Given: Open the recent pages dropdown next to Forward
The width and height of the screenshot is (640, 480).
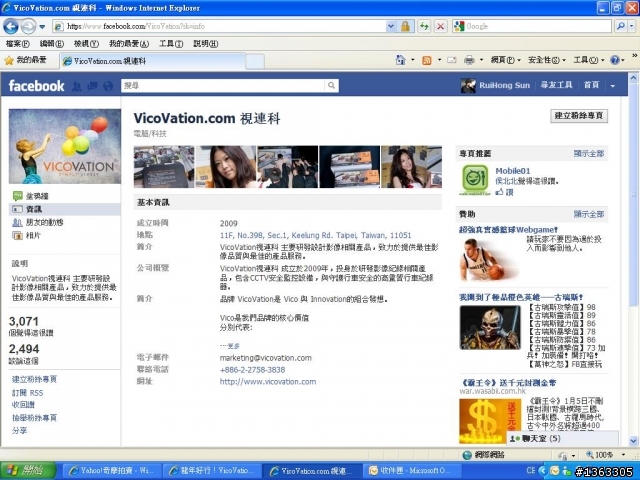Looking at the screenshot, I should click(x=42, y=27).
